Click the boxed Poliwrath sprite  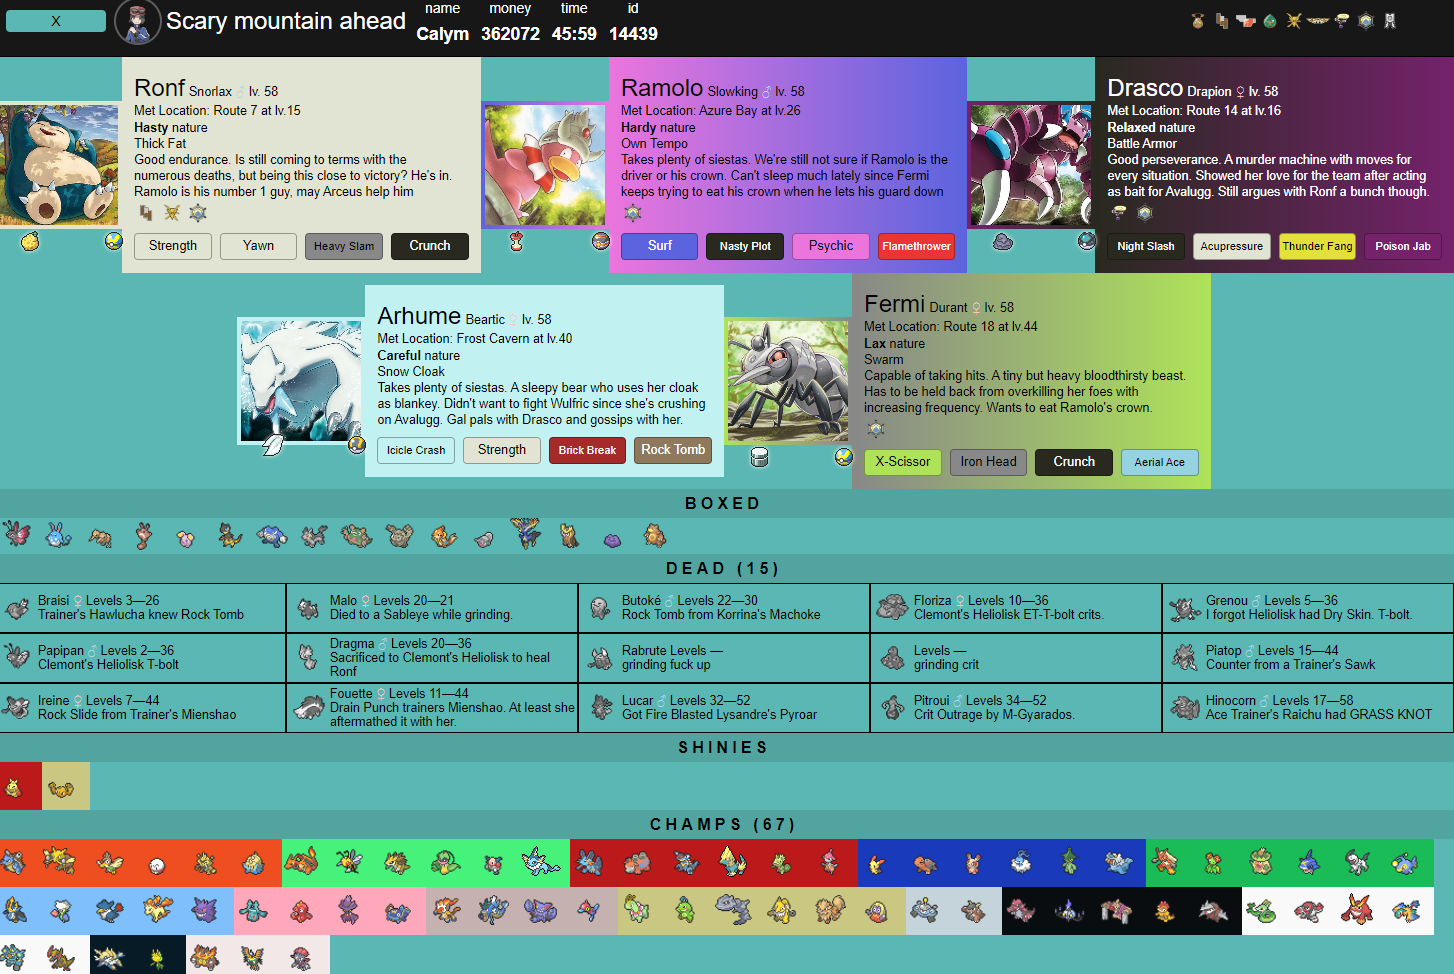(271, 535)
